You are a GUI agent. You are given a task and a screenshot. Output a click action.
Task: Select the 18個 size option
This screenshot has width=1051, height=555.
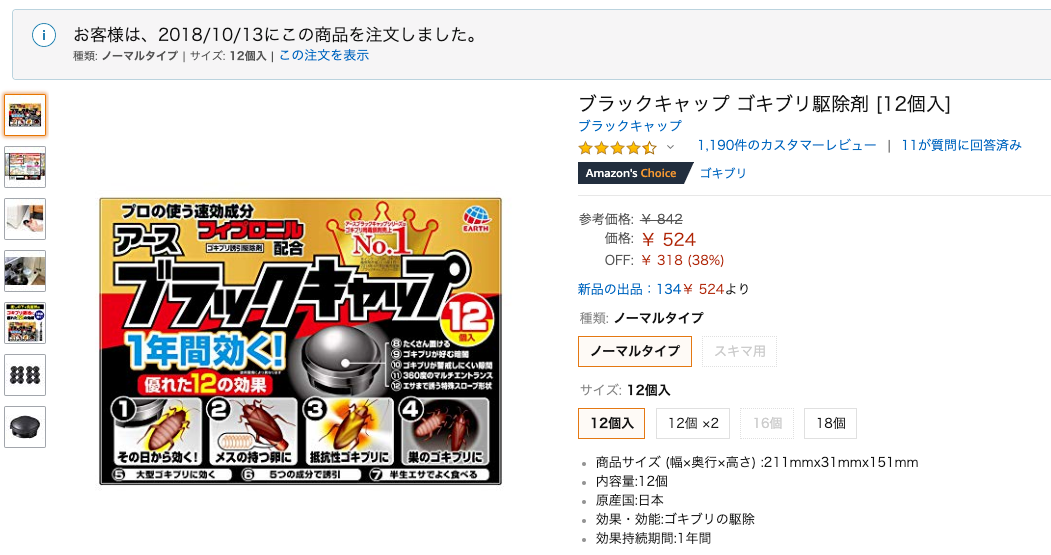pyautogui.click(x=830, y=424)
